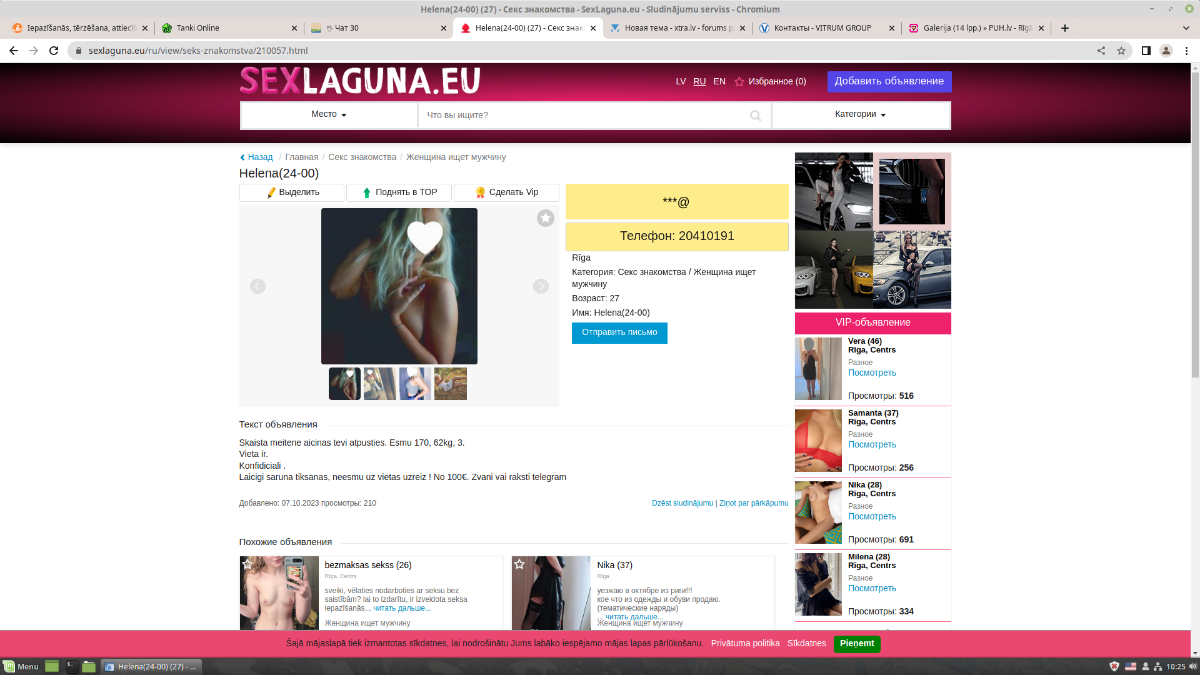Toggle the favorite star on the second similar listing
Viewport: 1200px width, 675px height.
click(519, 564)
